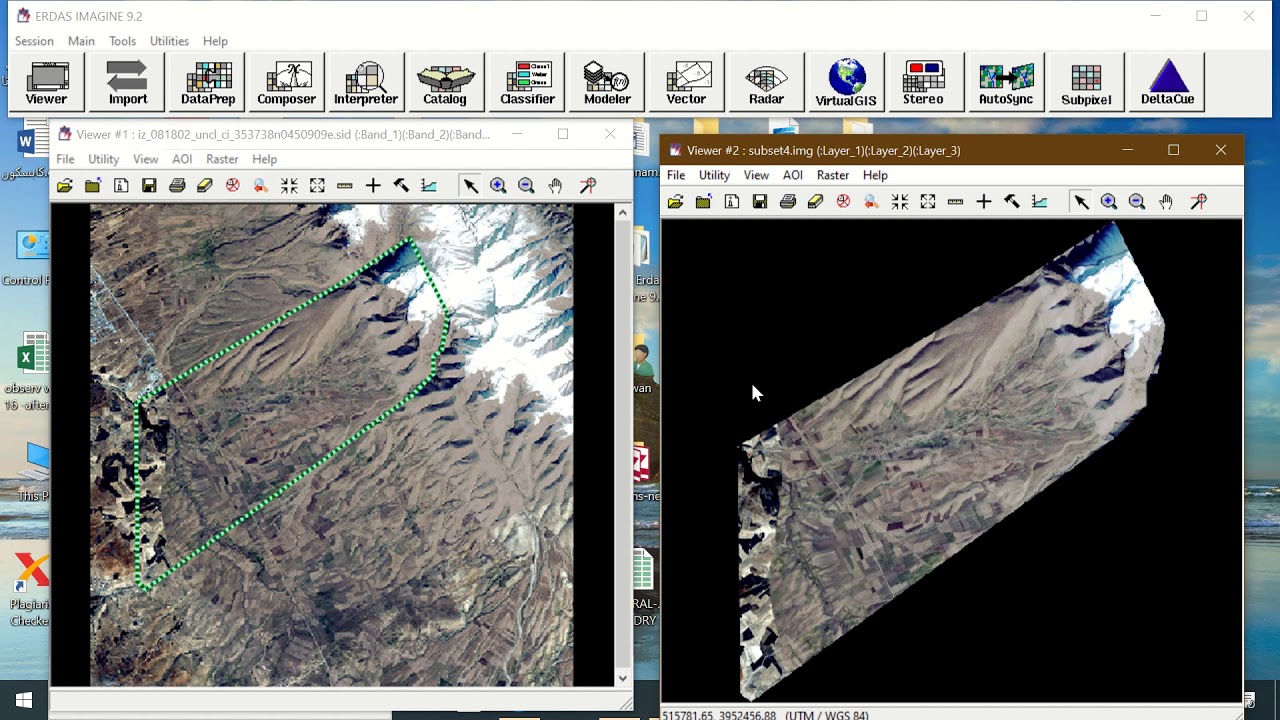Click the print icon in Viewer #2 toolbar
The image size is (1280, 720).
point(788,201)
